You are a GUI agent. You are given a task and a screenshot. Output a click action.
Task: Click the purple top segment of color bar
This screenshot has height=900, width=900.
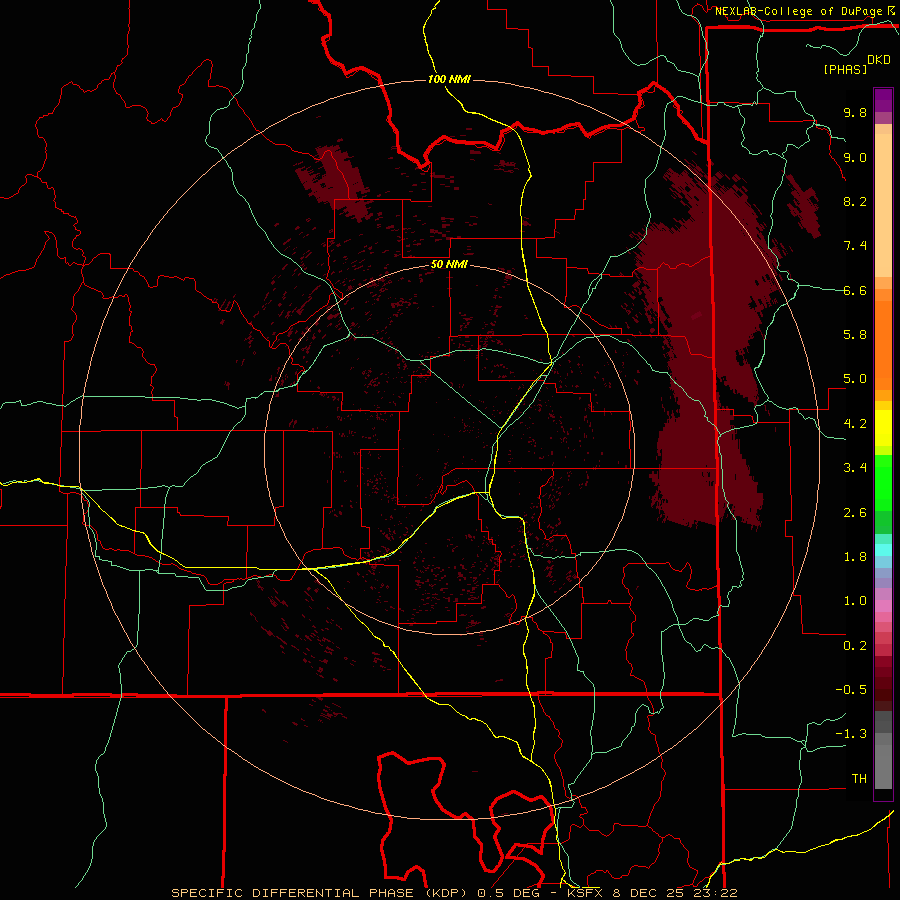(x=883, y=100)
